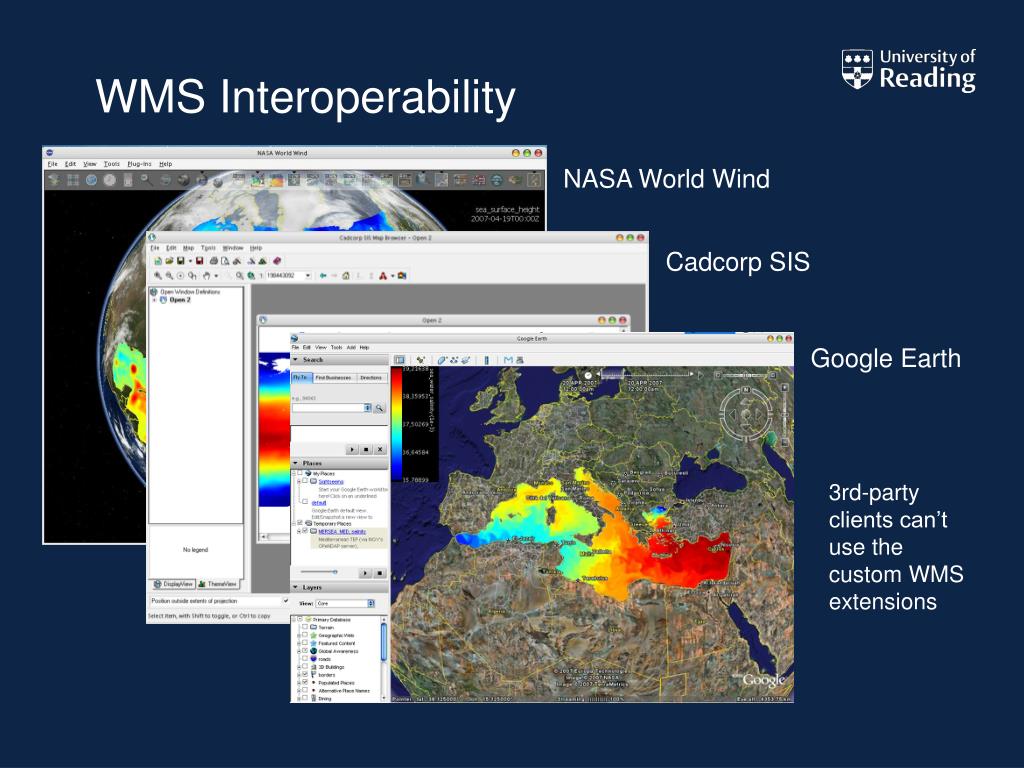Click the new document icon in Cadcorp SIS toolbar
1024x768 pixels.
158,261
